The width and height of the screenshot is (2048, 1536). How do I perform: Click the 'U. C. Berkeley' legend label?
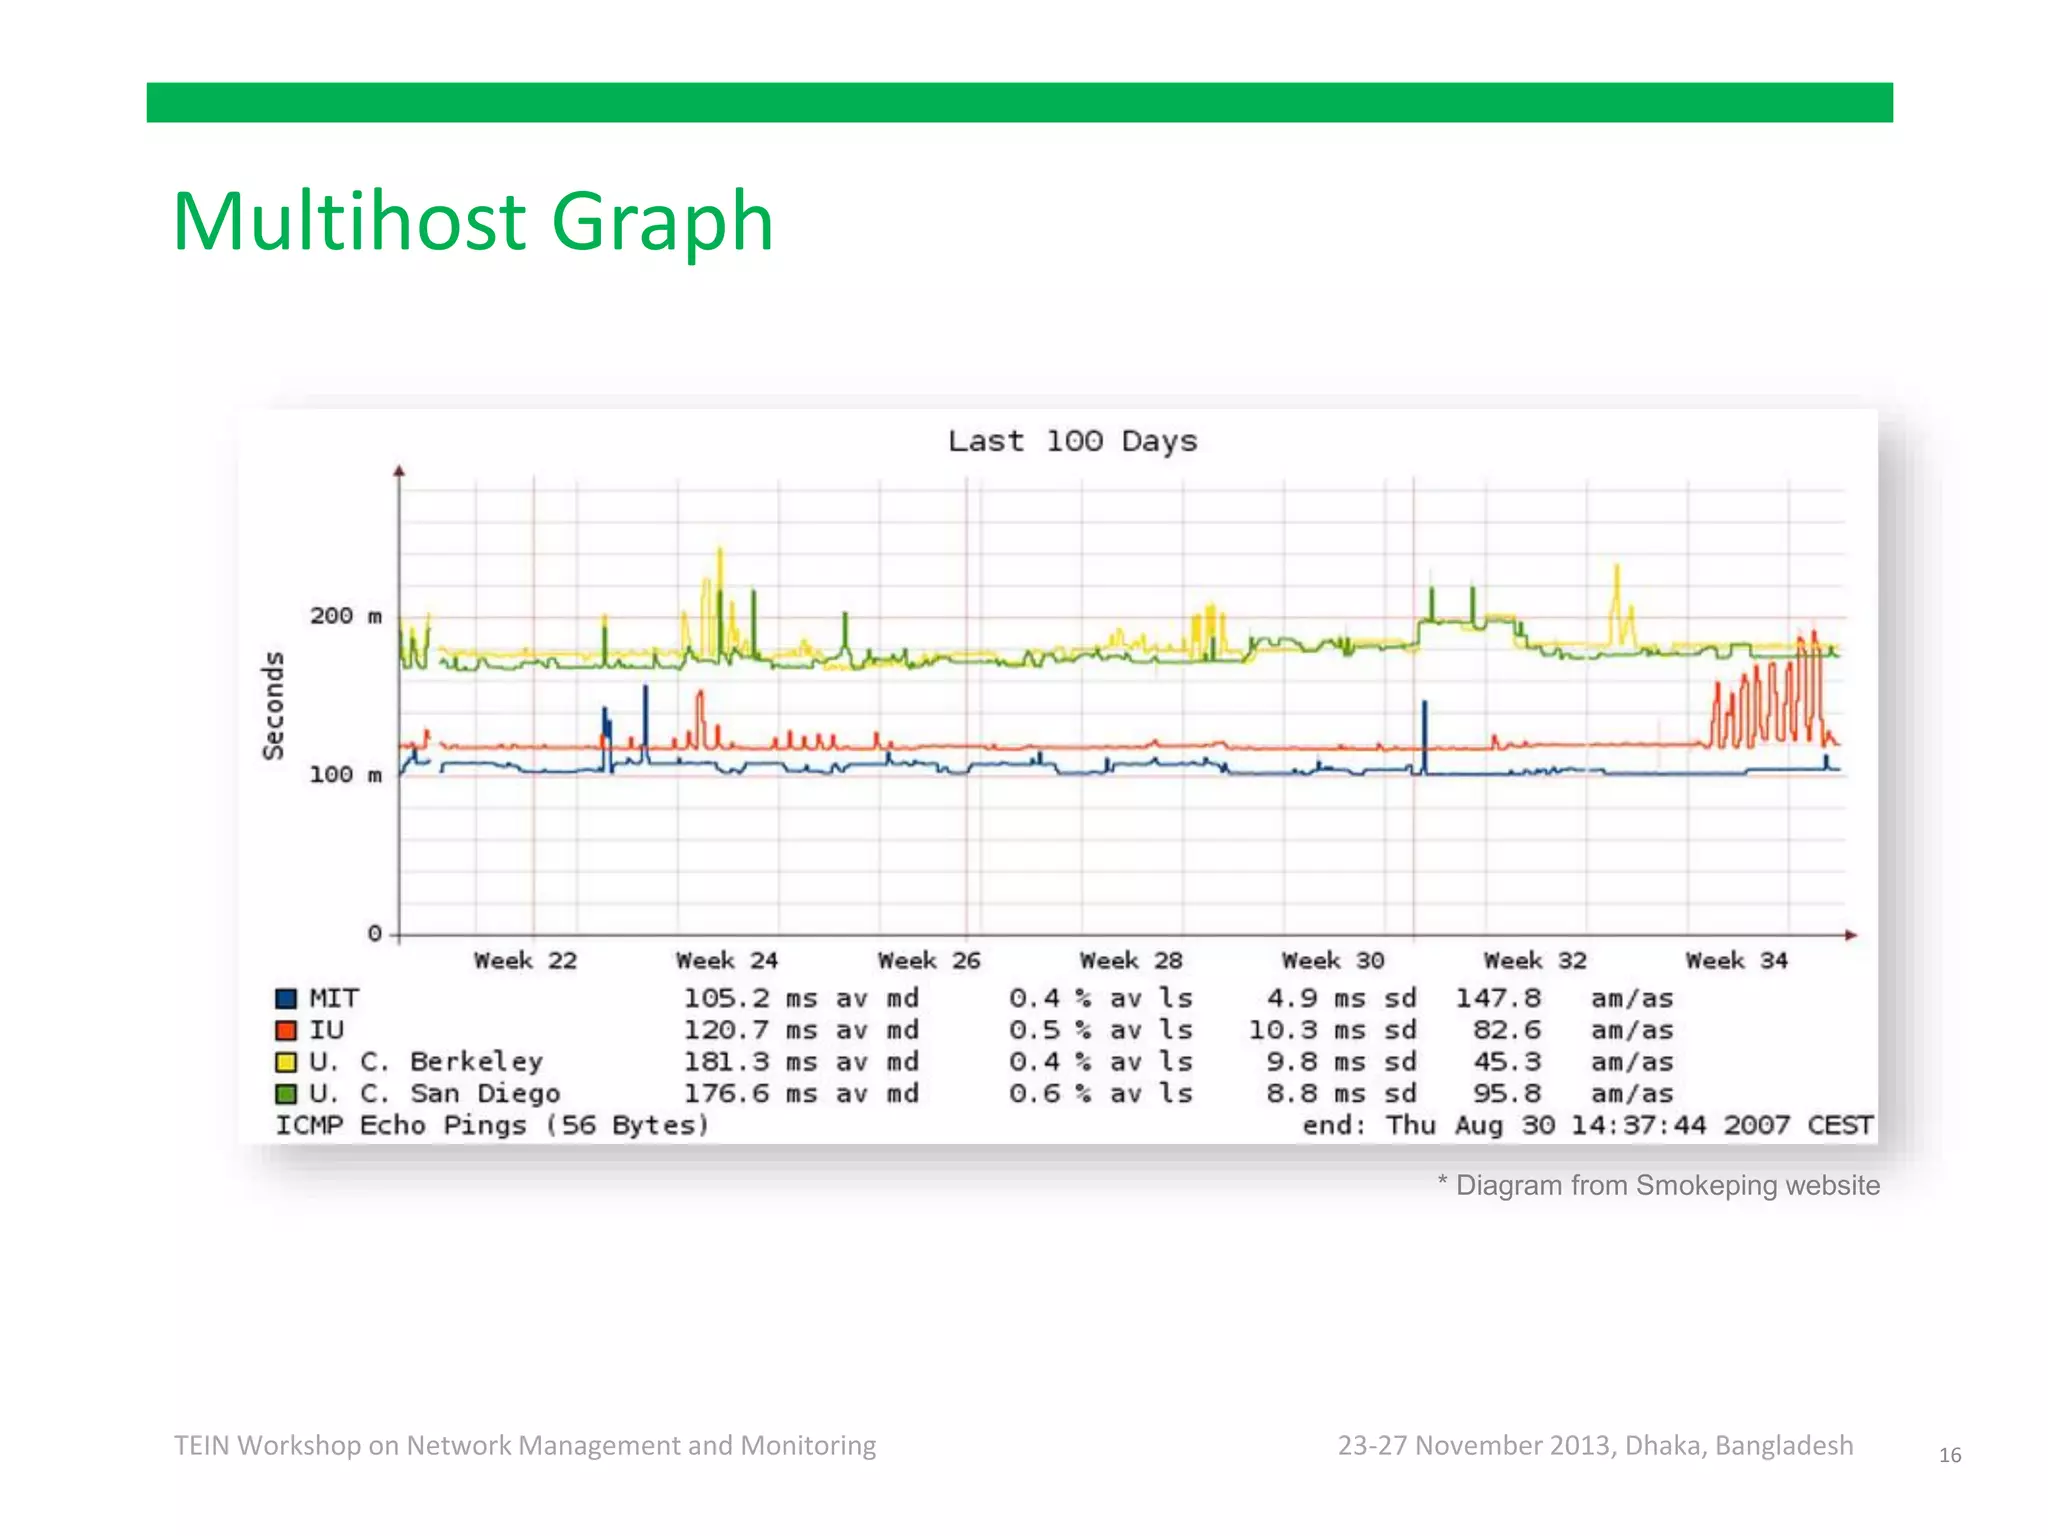coord(426,1062)
